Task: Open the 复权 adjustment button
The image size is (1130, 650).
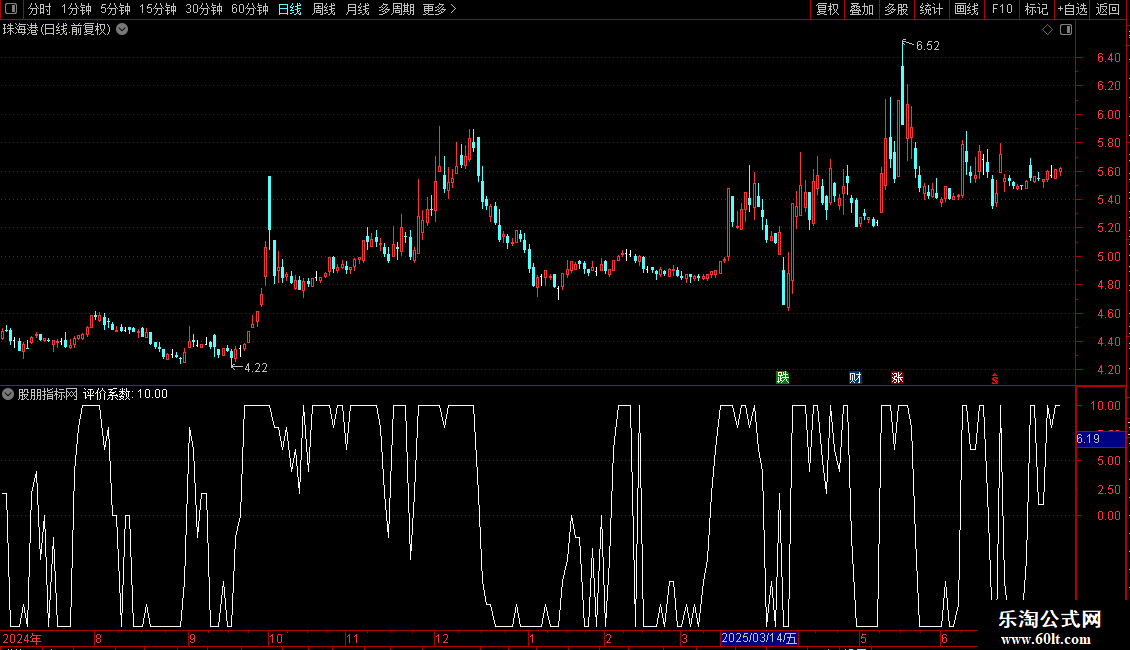Action: tap(827, 9)
